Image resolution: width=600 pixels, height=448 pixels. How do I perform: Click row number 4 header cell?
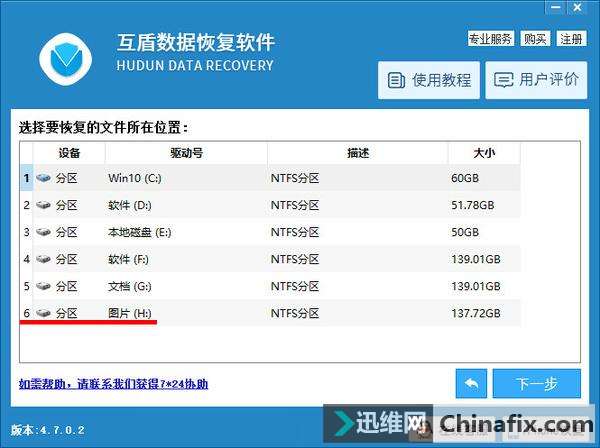[26, 259]
